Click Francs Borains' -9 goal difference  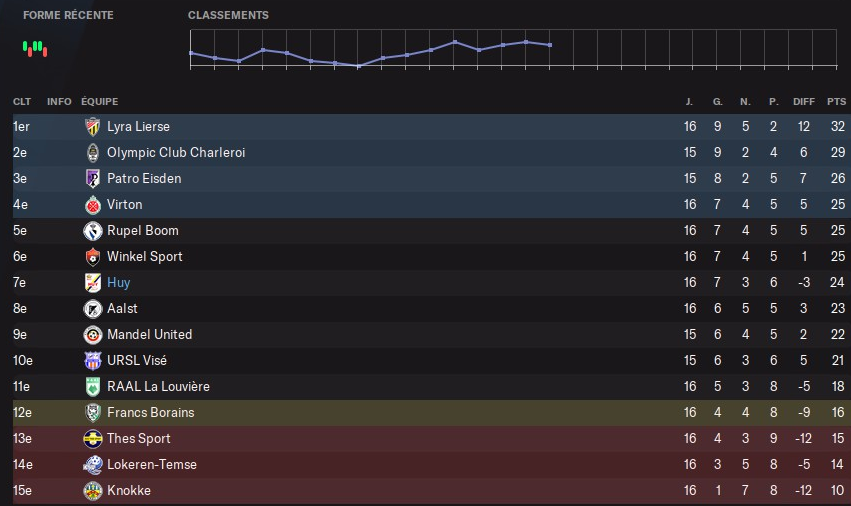(x=804, y=413)
